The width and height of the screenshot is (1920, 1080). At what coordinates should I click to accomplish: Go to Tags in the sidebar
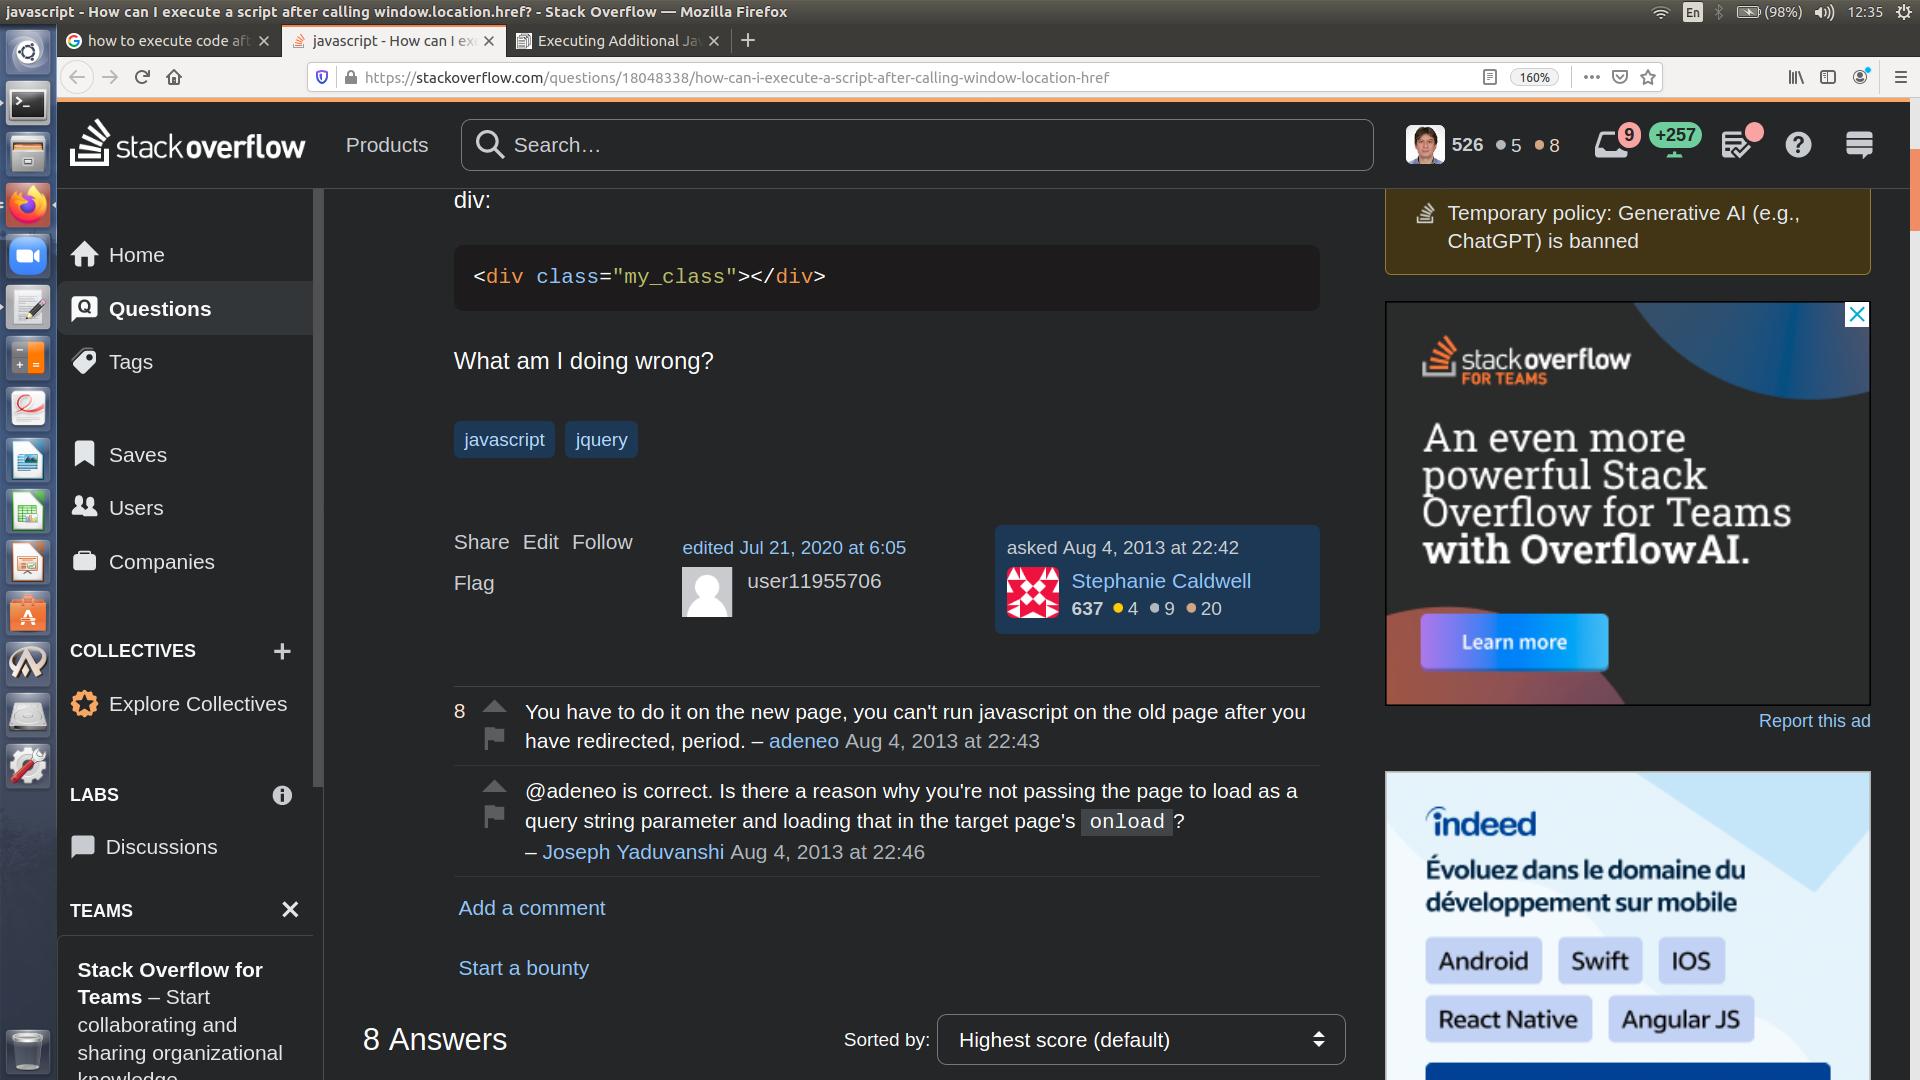pos(131,362)
